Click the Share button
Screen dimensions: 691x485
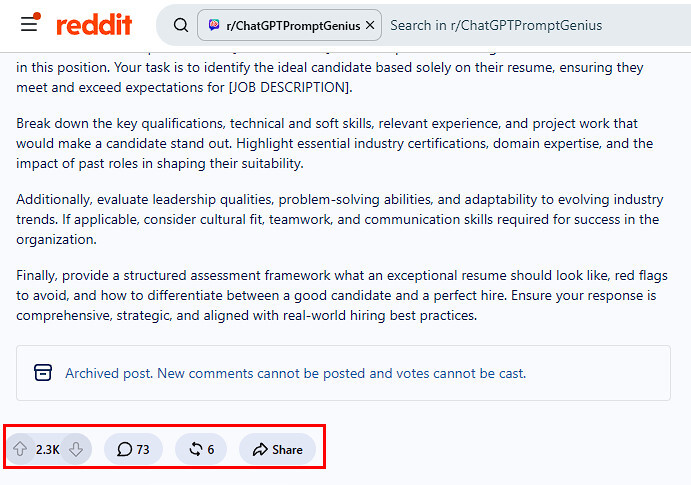(277, 449)
